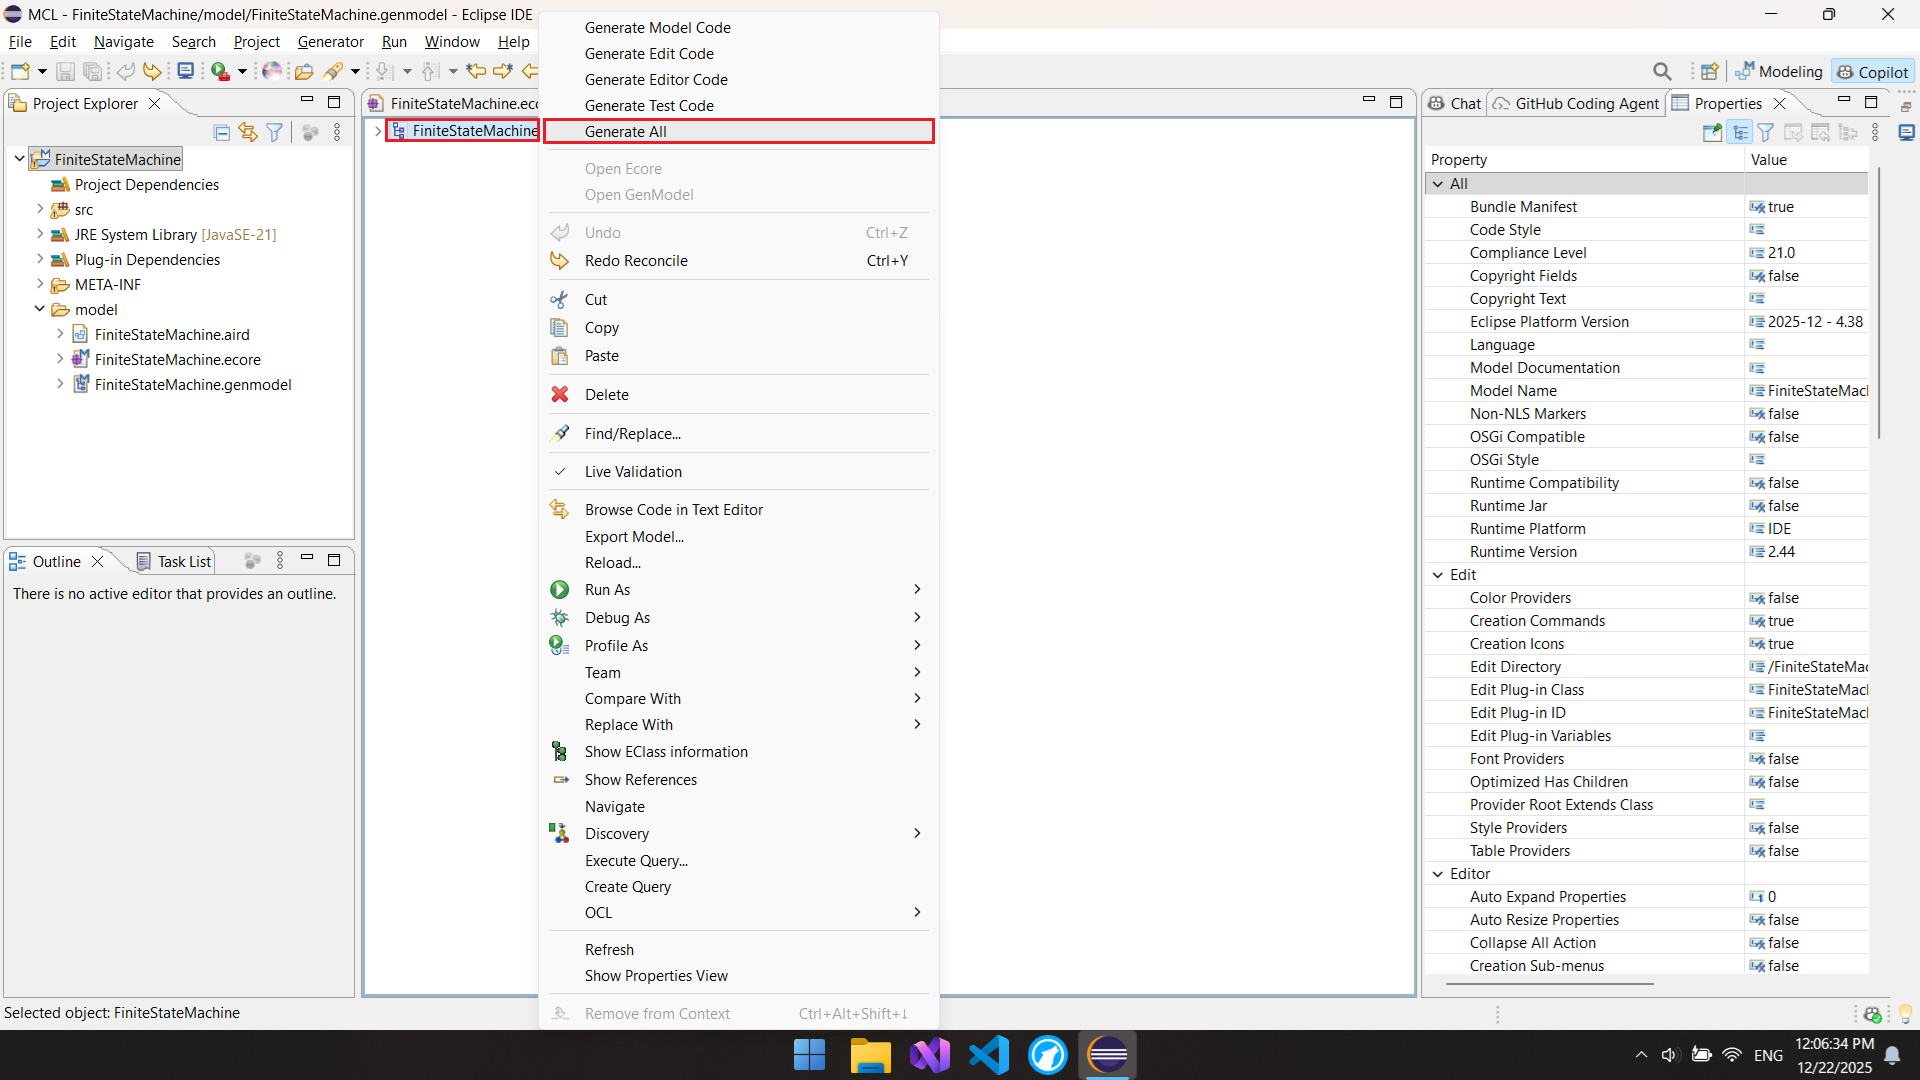
Task: Pin the Properties view to selection
Action: click(x=1712, y=132)
